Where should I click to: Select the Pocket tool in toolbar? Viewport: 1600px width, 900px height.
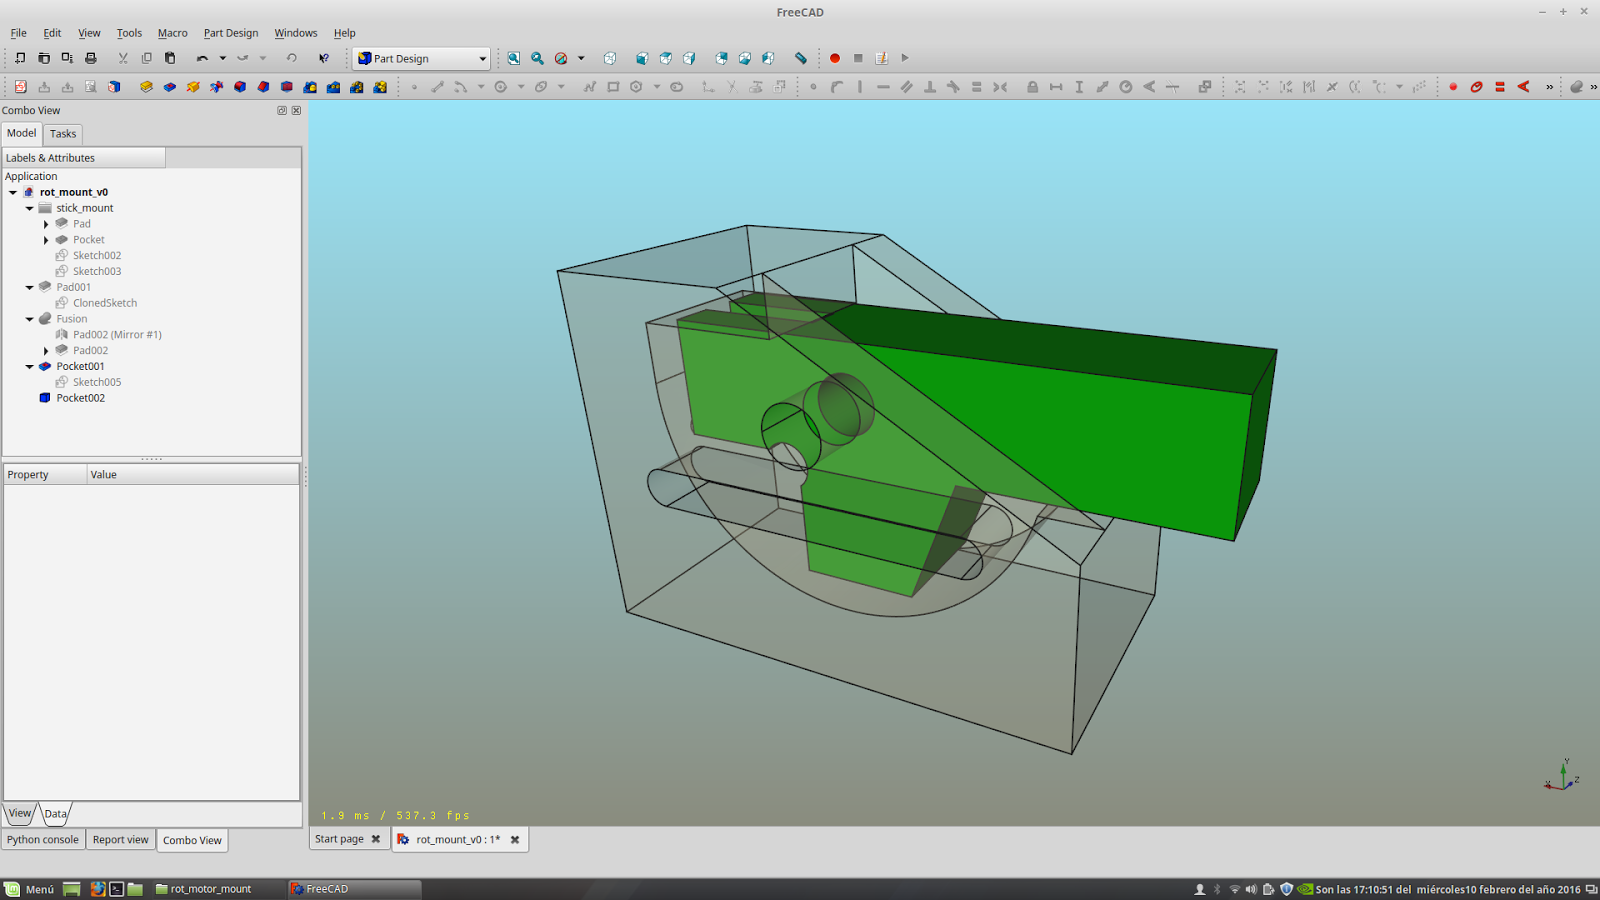pyautogui.click(x=170, y=87)
